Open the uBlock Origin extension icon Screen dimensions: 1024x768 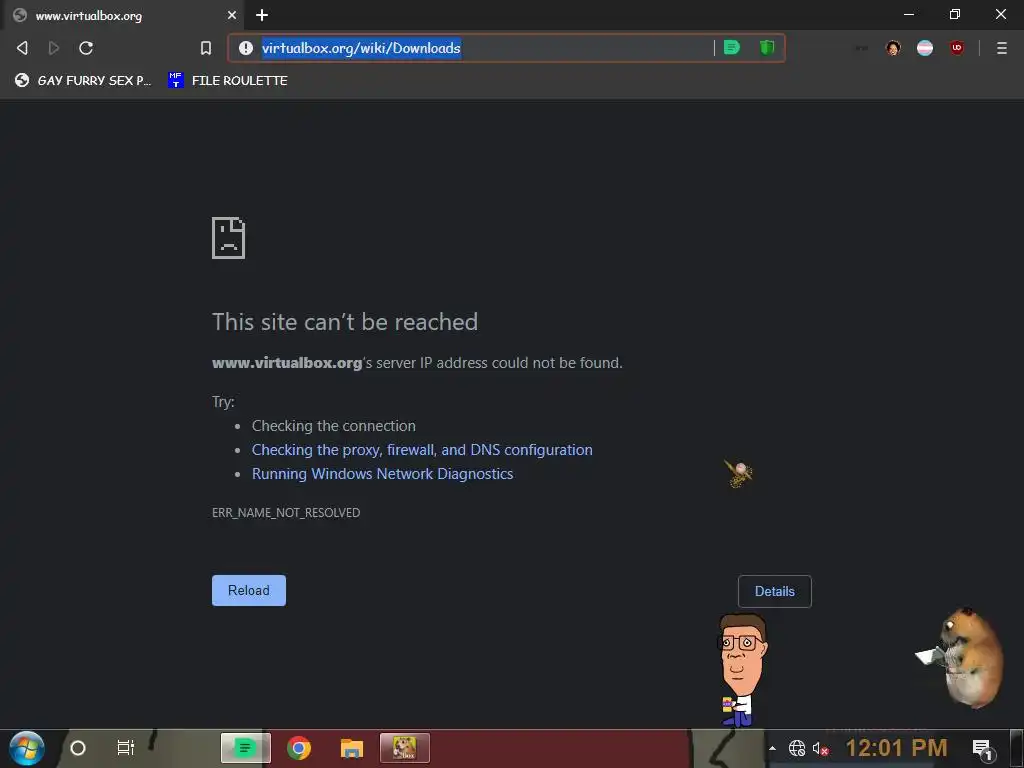[x=957, y=48]
